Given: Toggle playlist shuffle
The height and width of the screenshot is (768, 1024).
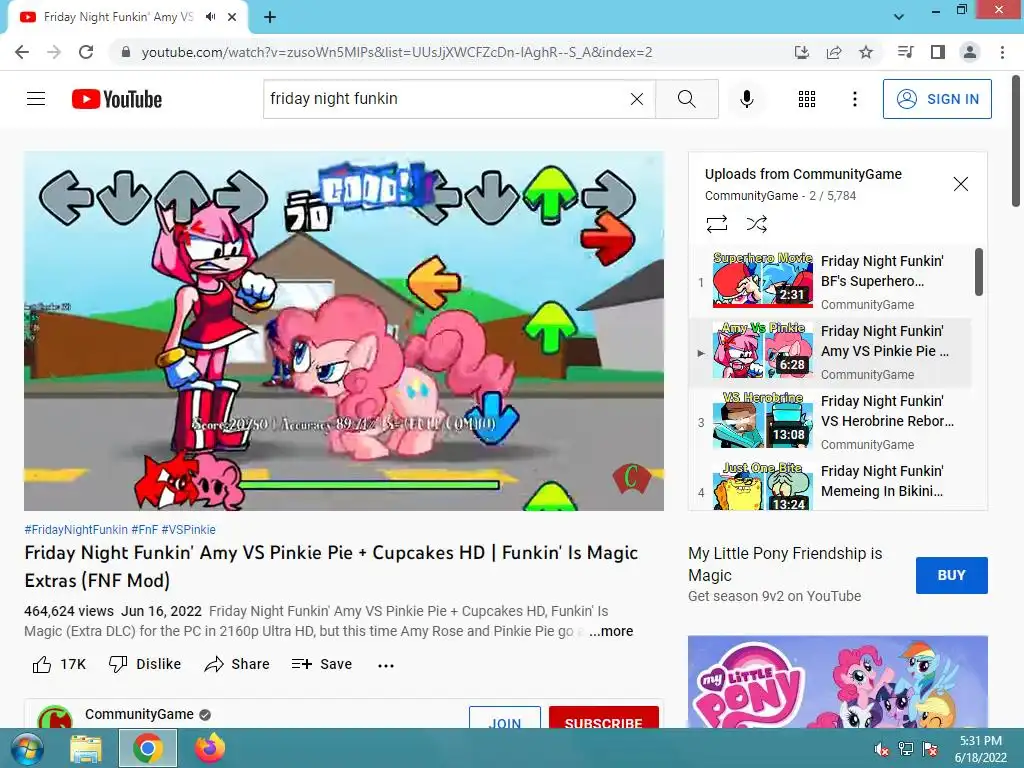Looking at the screenshot, I should (x=756, y=224).
